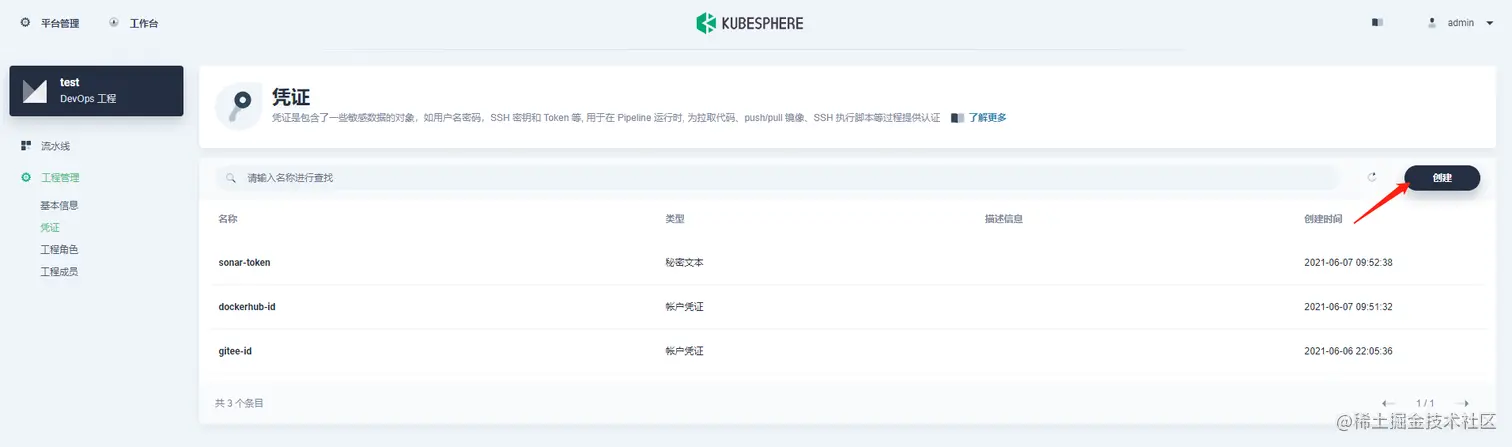Click 帐户凭证 in the dockerhub-id row
This screenshot has height=447, width=1512.
685,306
